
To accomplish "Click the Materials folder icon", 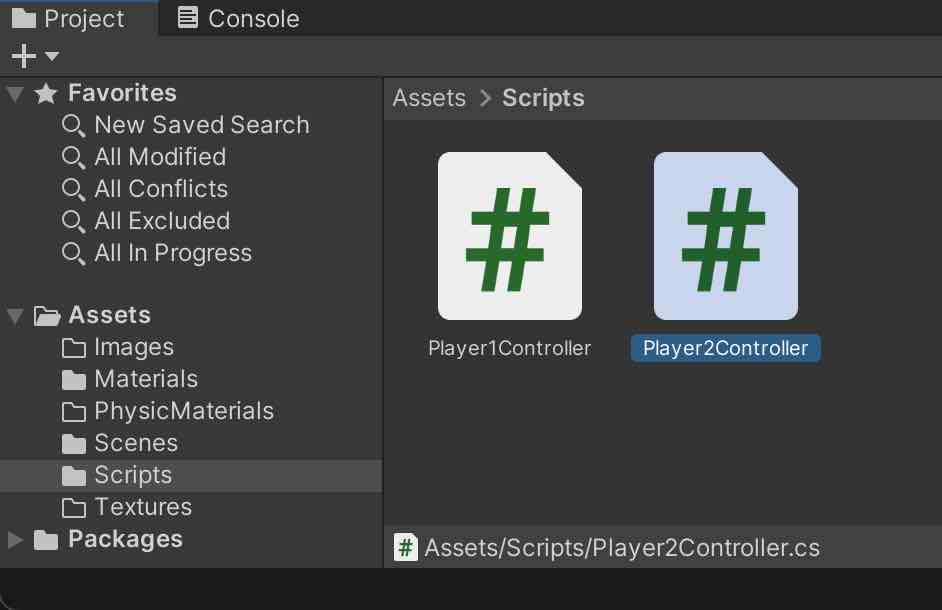I will 74,380.
